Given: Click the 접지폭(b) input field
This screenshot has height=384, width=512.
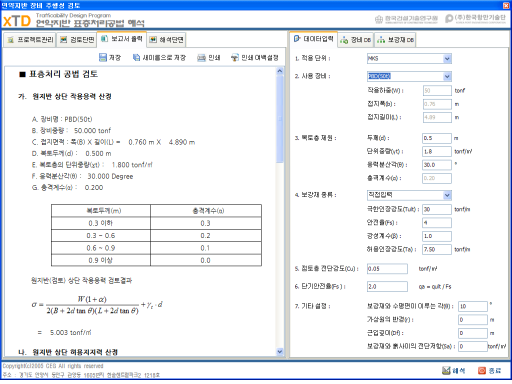Looking at the screenshot, I should click(437, 104).
